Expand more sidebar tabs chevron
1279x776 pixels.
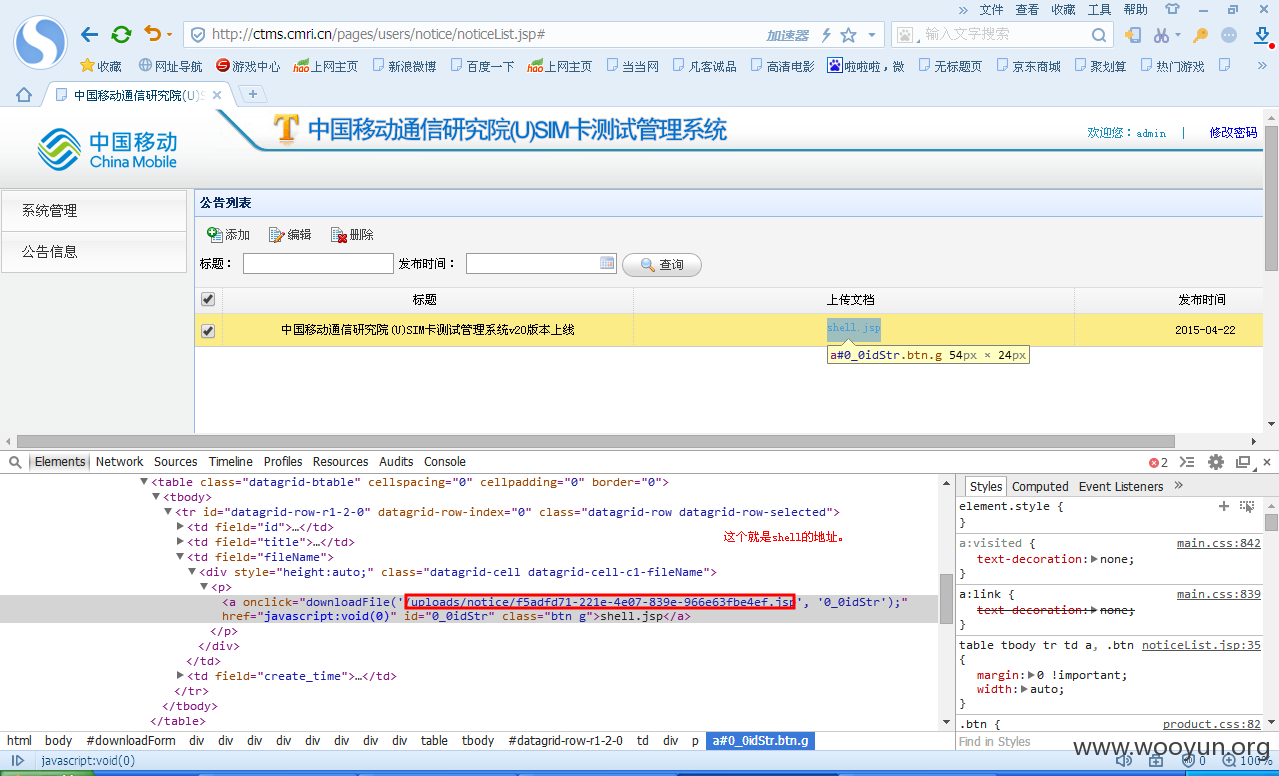tap(1179, 486)
